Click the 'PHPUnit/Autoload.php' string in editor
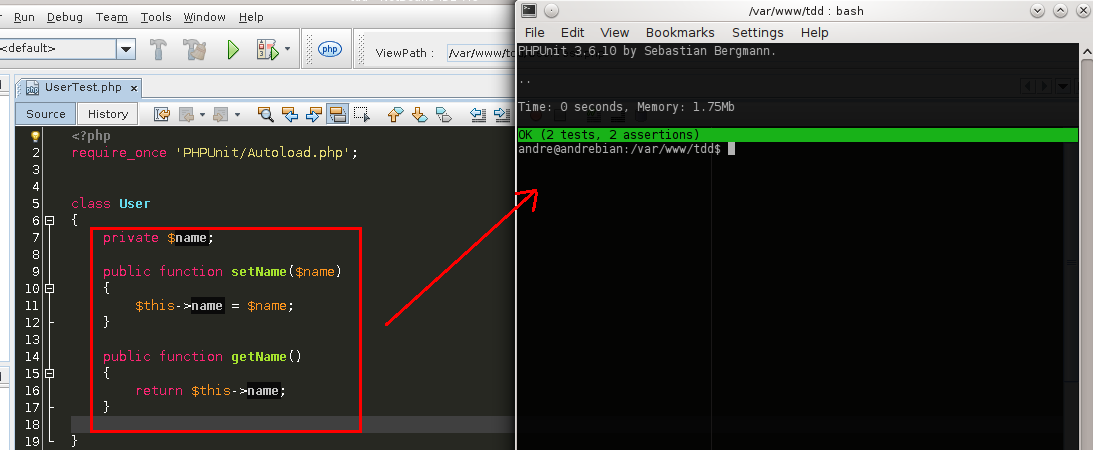Viewport: 1093px width, 450px height. click(x=263, y=153)
